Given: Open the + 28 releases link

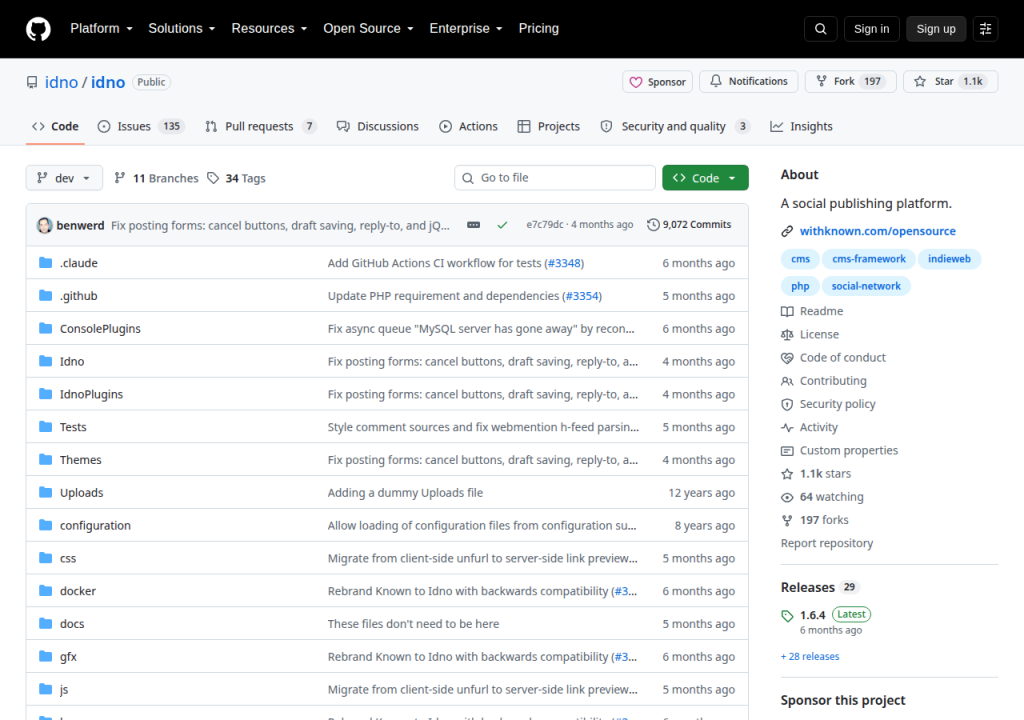Looking at the screenshot, I should pyautogui.click(x=810, y=657).
